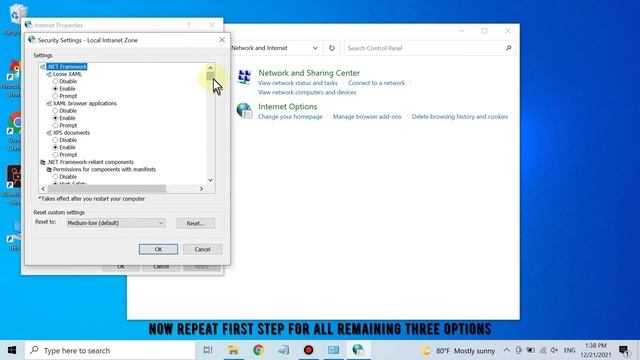Select the .NET Framework tree item
640x360 pixels.
(67, 67)
